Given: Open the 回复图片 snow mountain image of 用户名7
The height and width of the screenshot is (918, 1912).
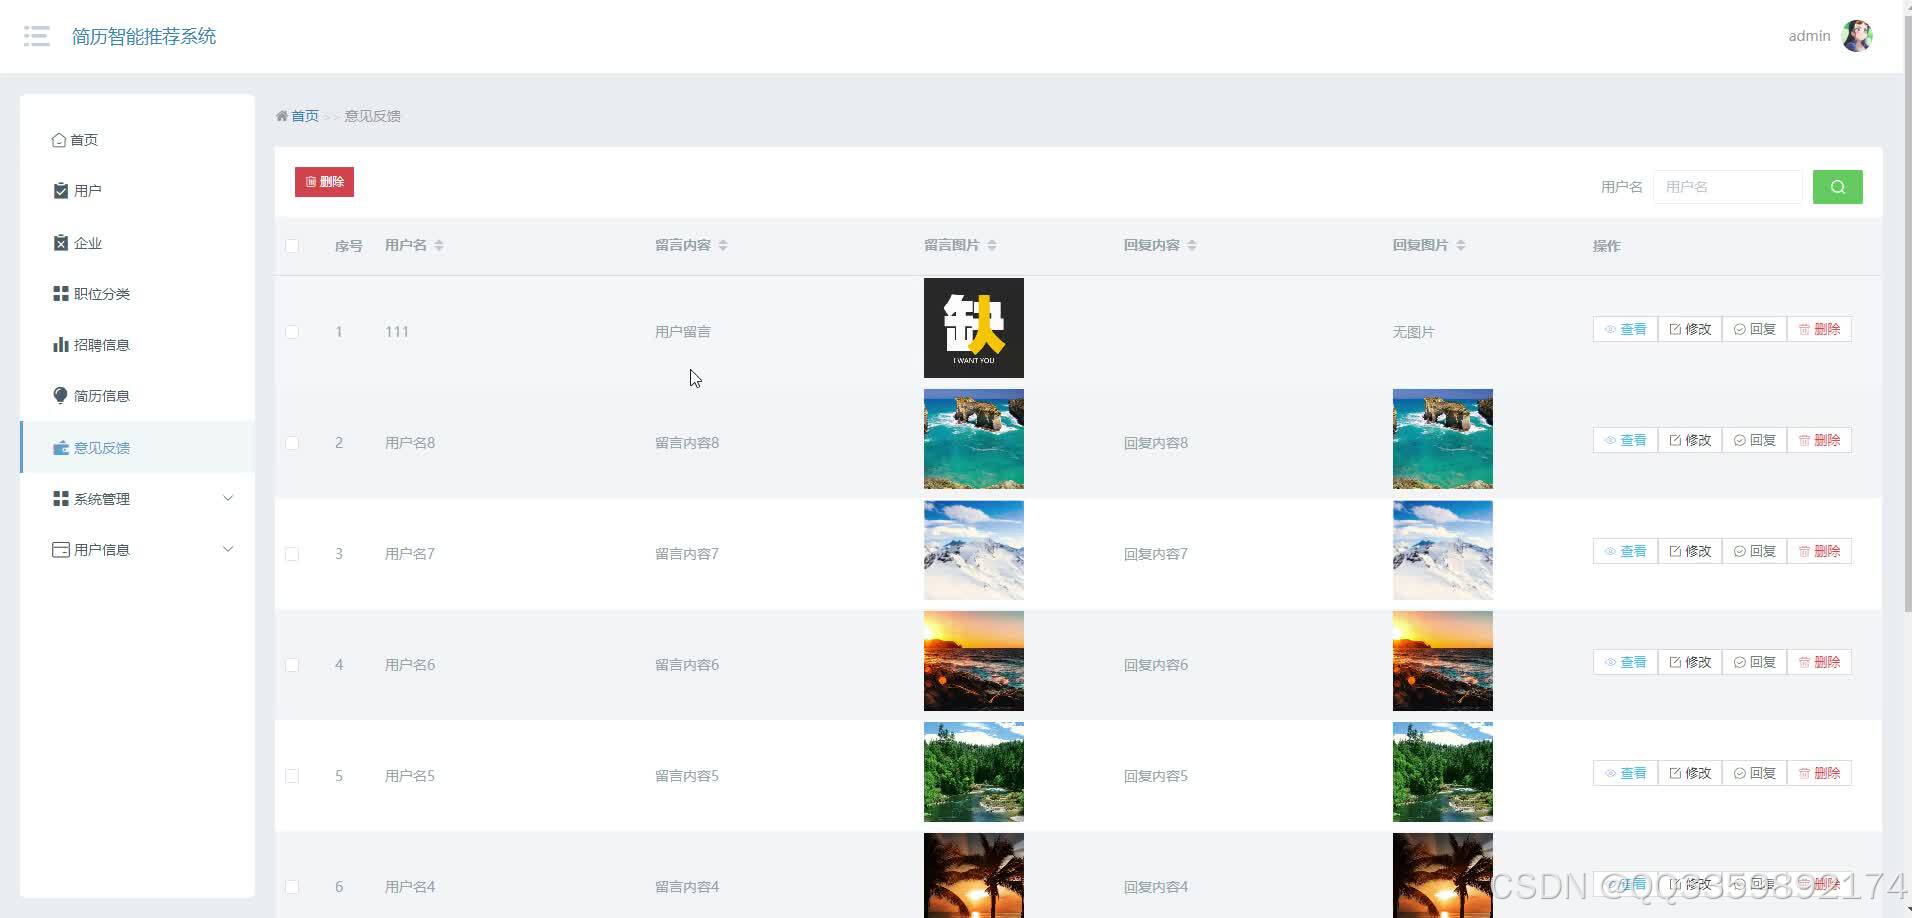Looking at the screenshot, I should [1443, 550].
